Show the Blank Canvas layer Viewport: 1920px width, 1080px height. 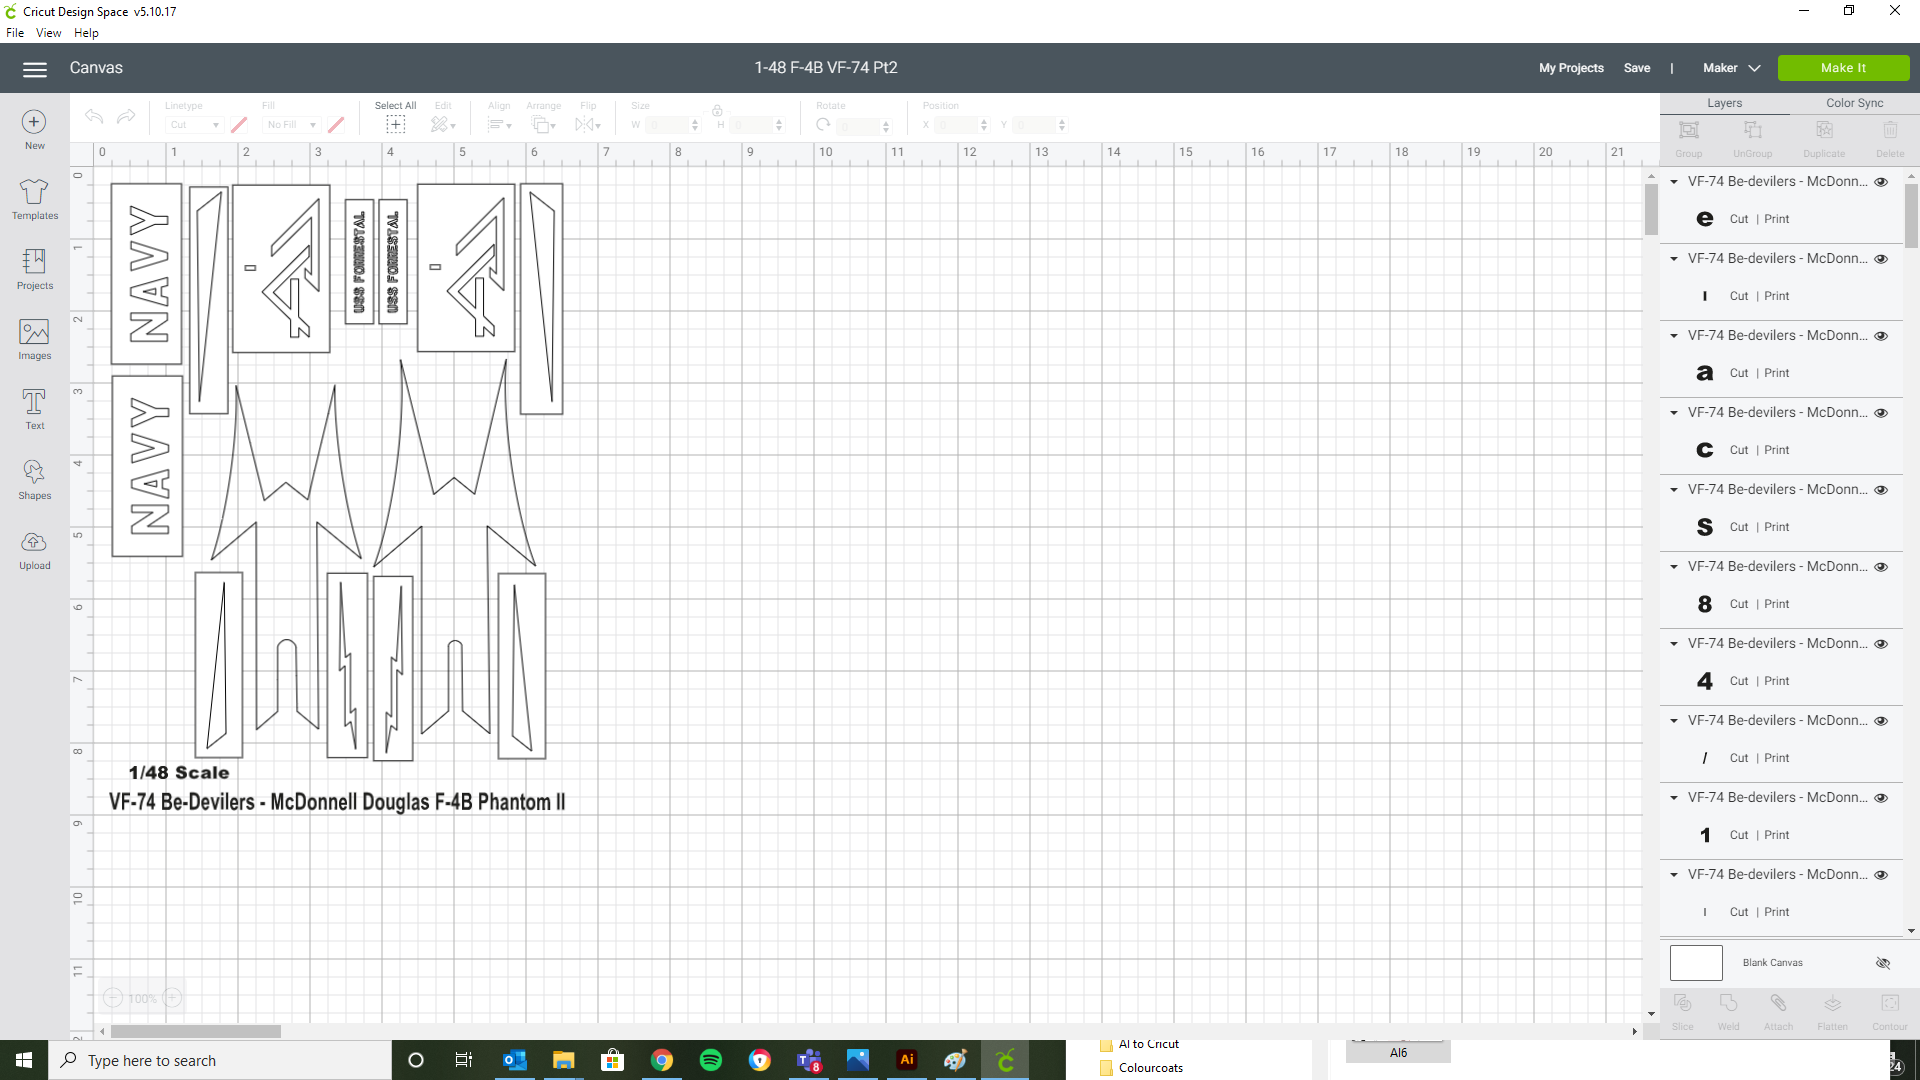1882,963
